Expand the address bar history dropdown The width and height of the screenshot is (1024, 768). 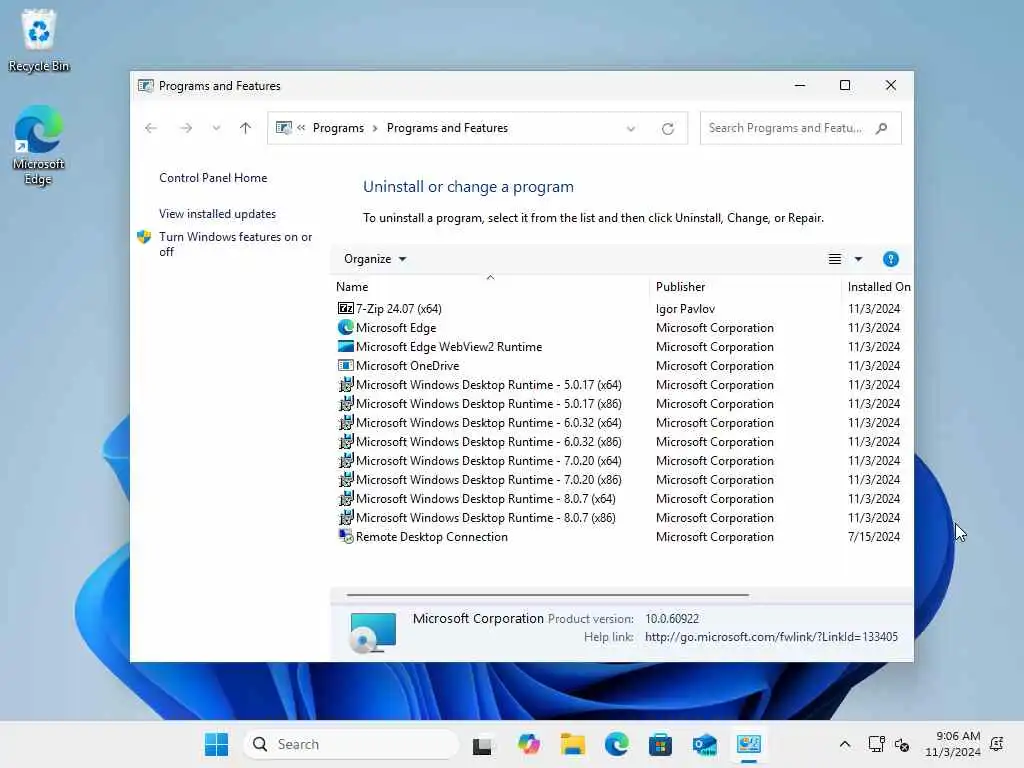point(631,129)
